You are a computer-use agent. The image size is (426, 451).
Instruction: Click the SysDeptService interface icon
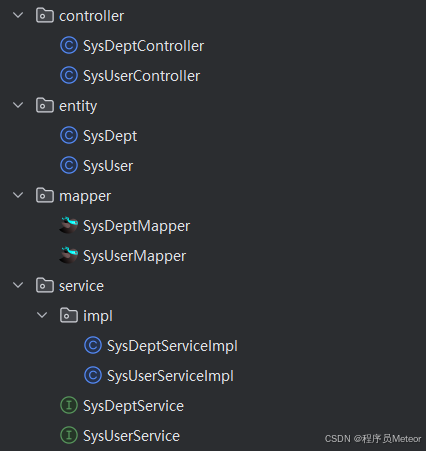coord(69,406)
